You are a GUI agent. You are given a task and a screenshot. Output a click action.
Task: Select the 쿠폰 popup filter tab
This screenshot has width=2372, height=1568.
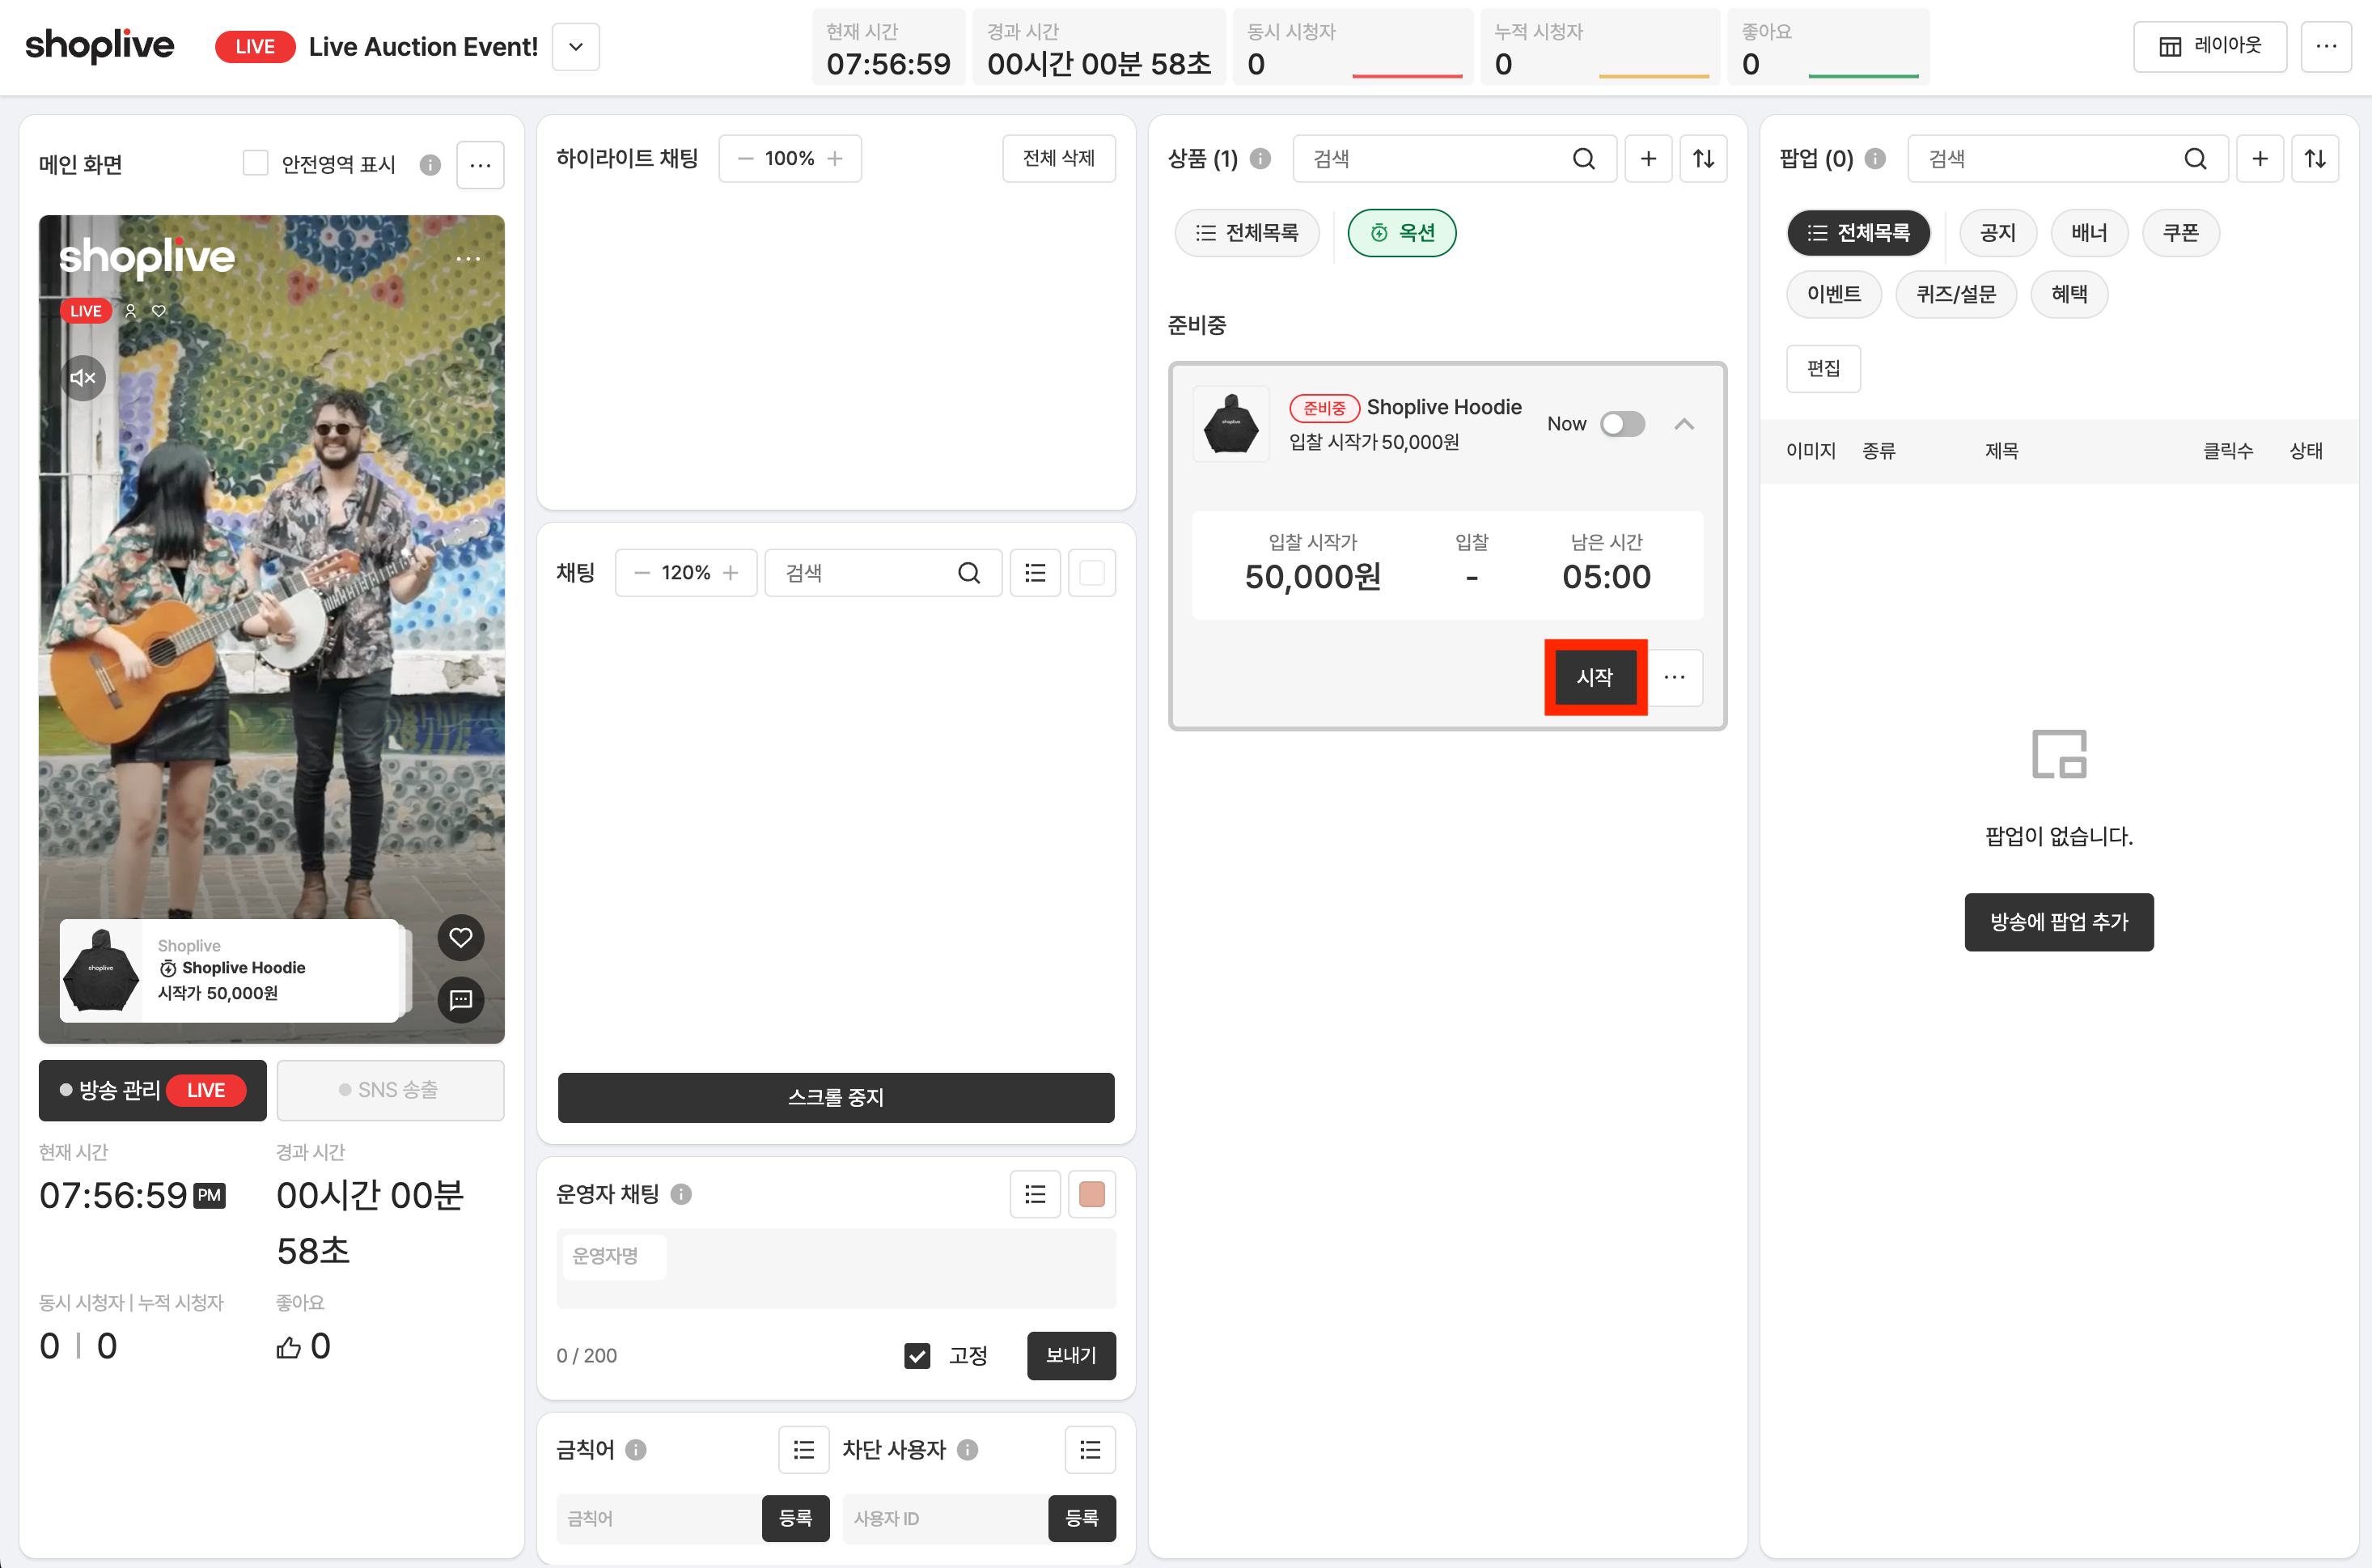point(2180,233)
